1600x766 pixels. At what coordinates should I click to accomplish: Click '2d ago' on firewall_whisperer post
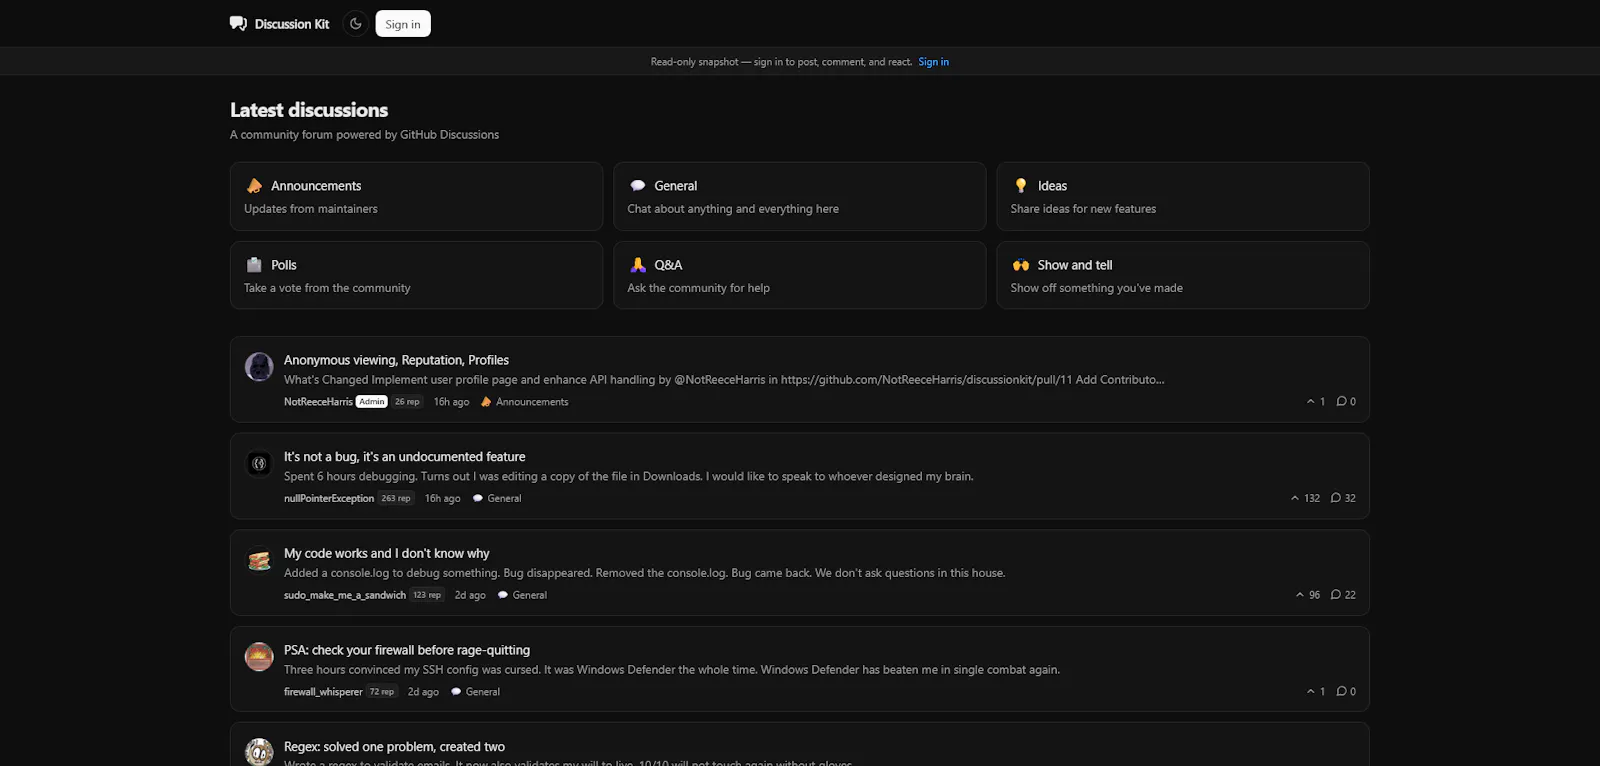pos(423,692)
